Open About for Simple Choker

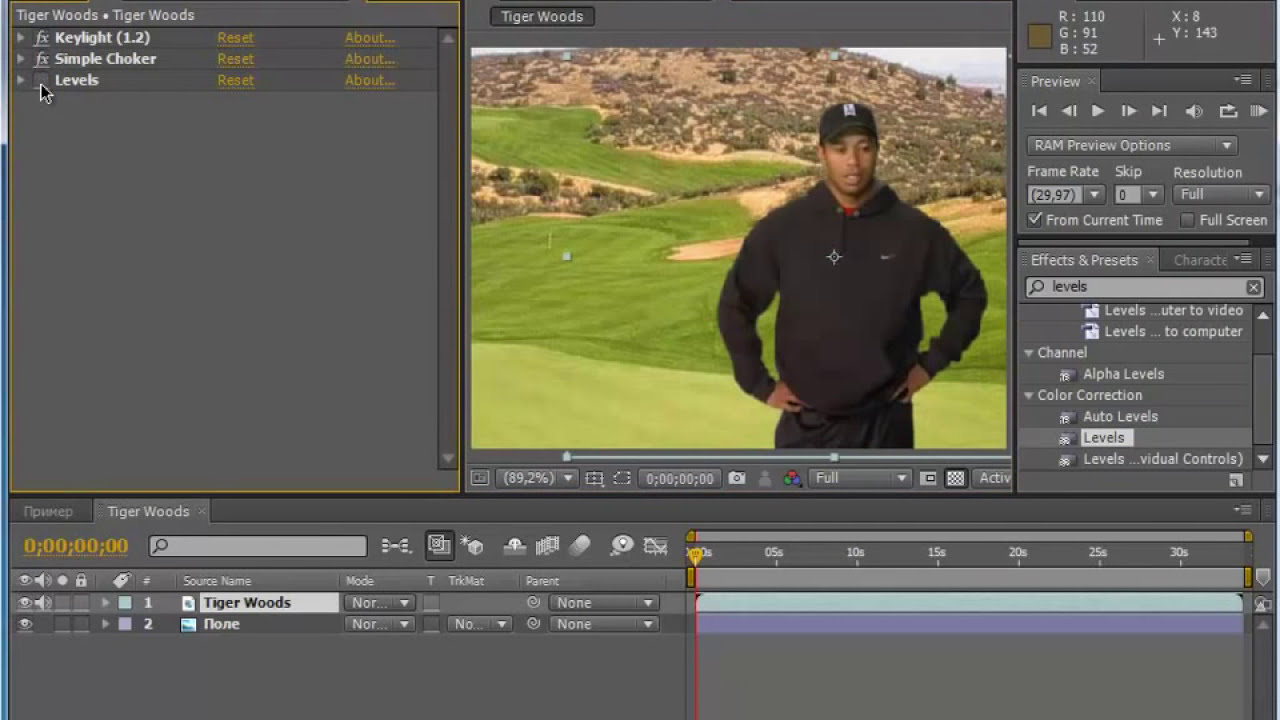pos(370,59)
